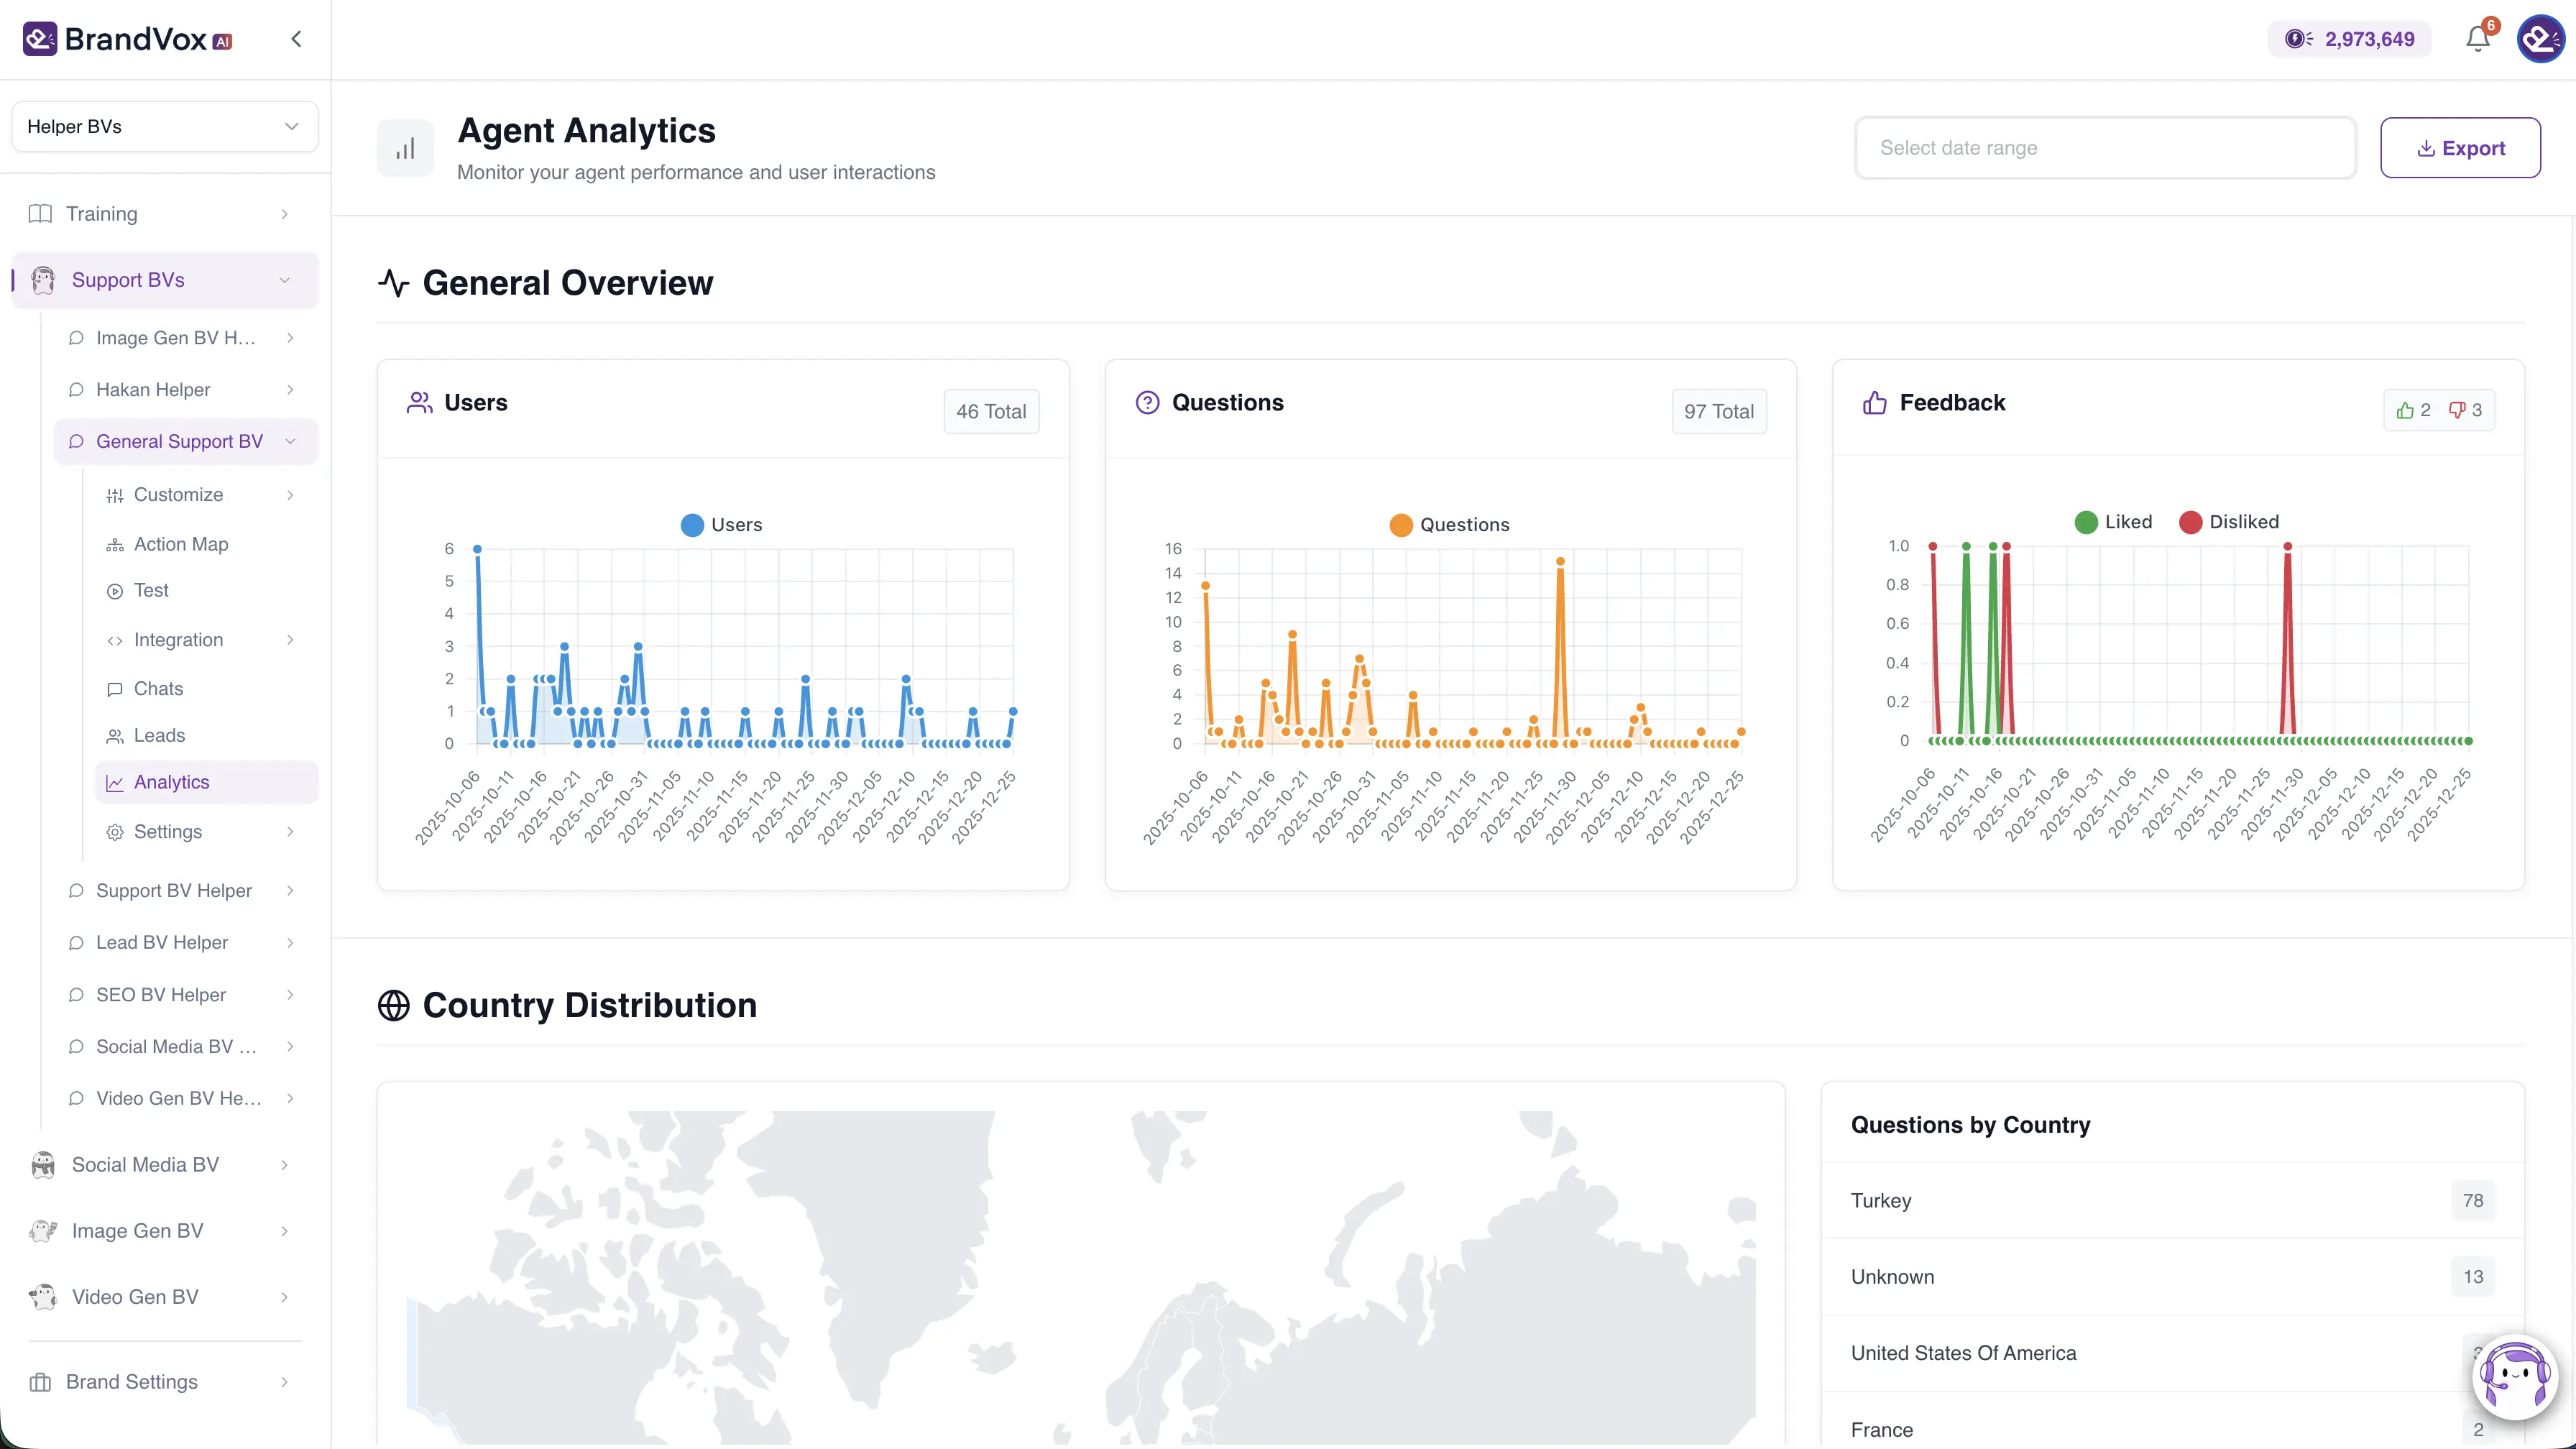Image resolution: width=2576 pixels, height=1449 pixels.
Task: Expand the Integration submenu chevron
Action: tap(290, 640)
